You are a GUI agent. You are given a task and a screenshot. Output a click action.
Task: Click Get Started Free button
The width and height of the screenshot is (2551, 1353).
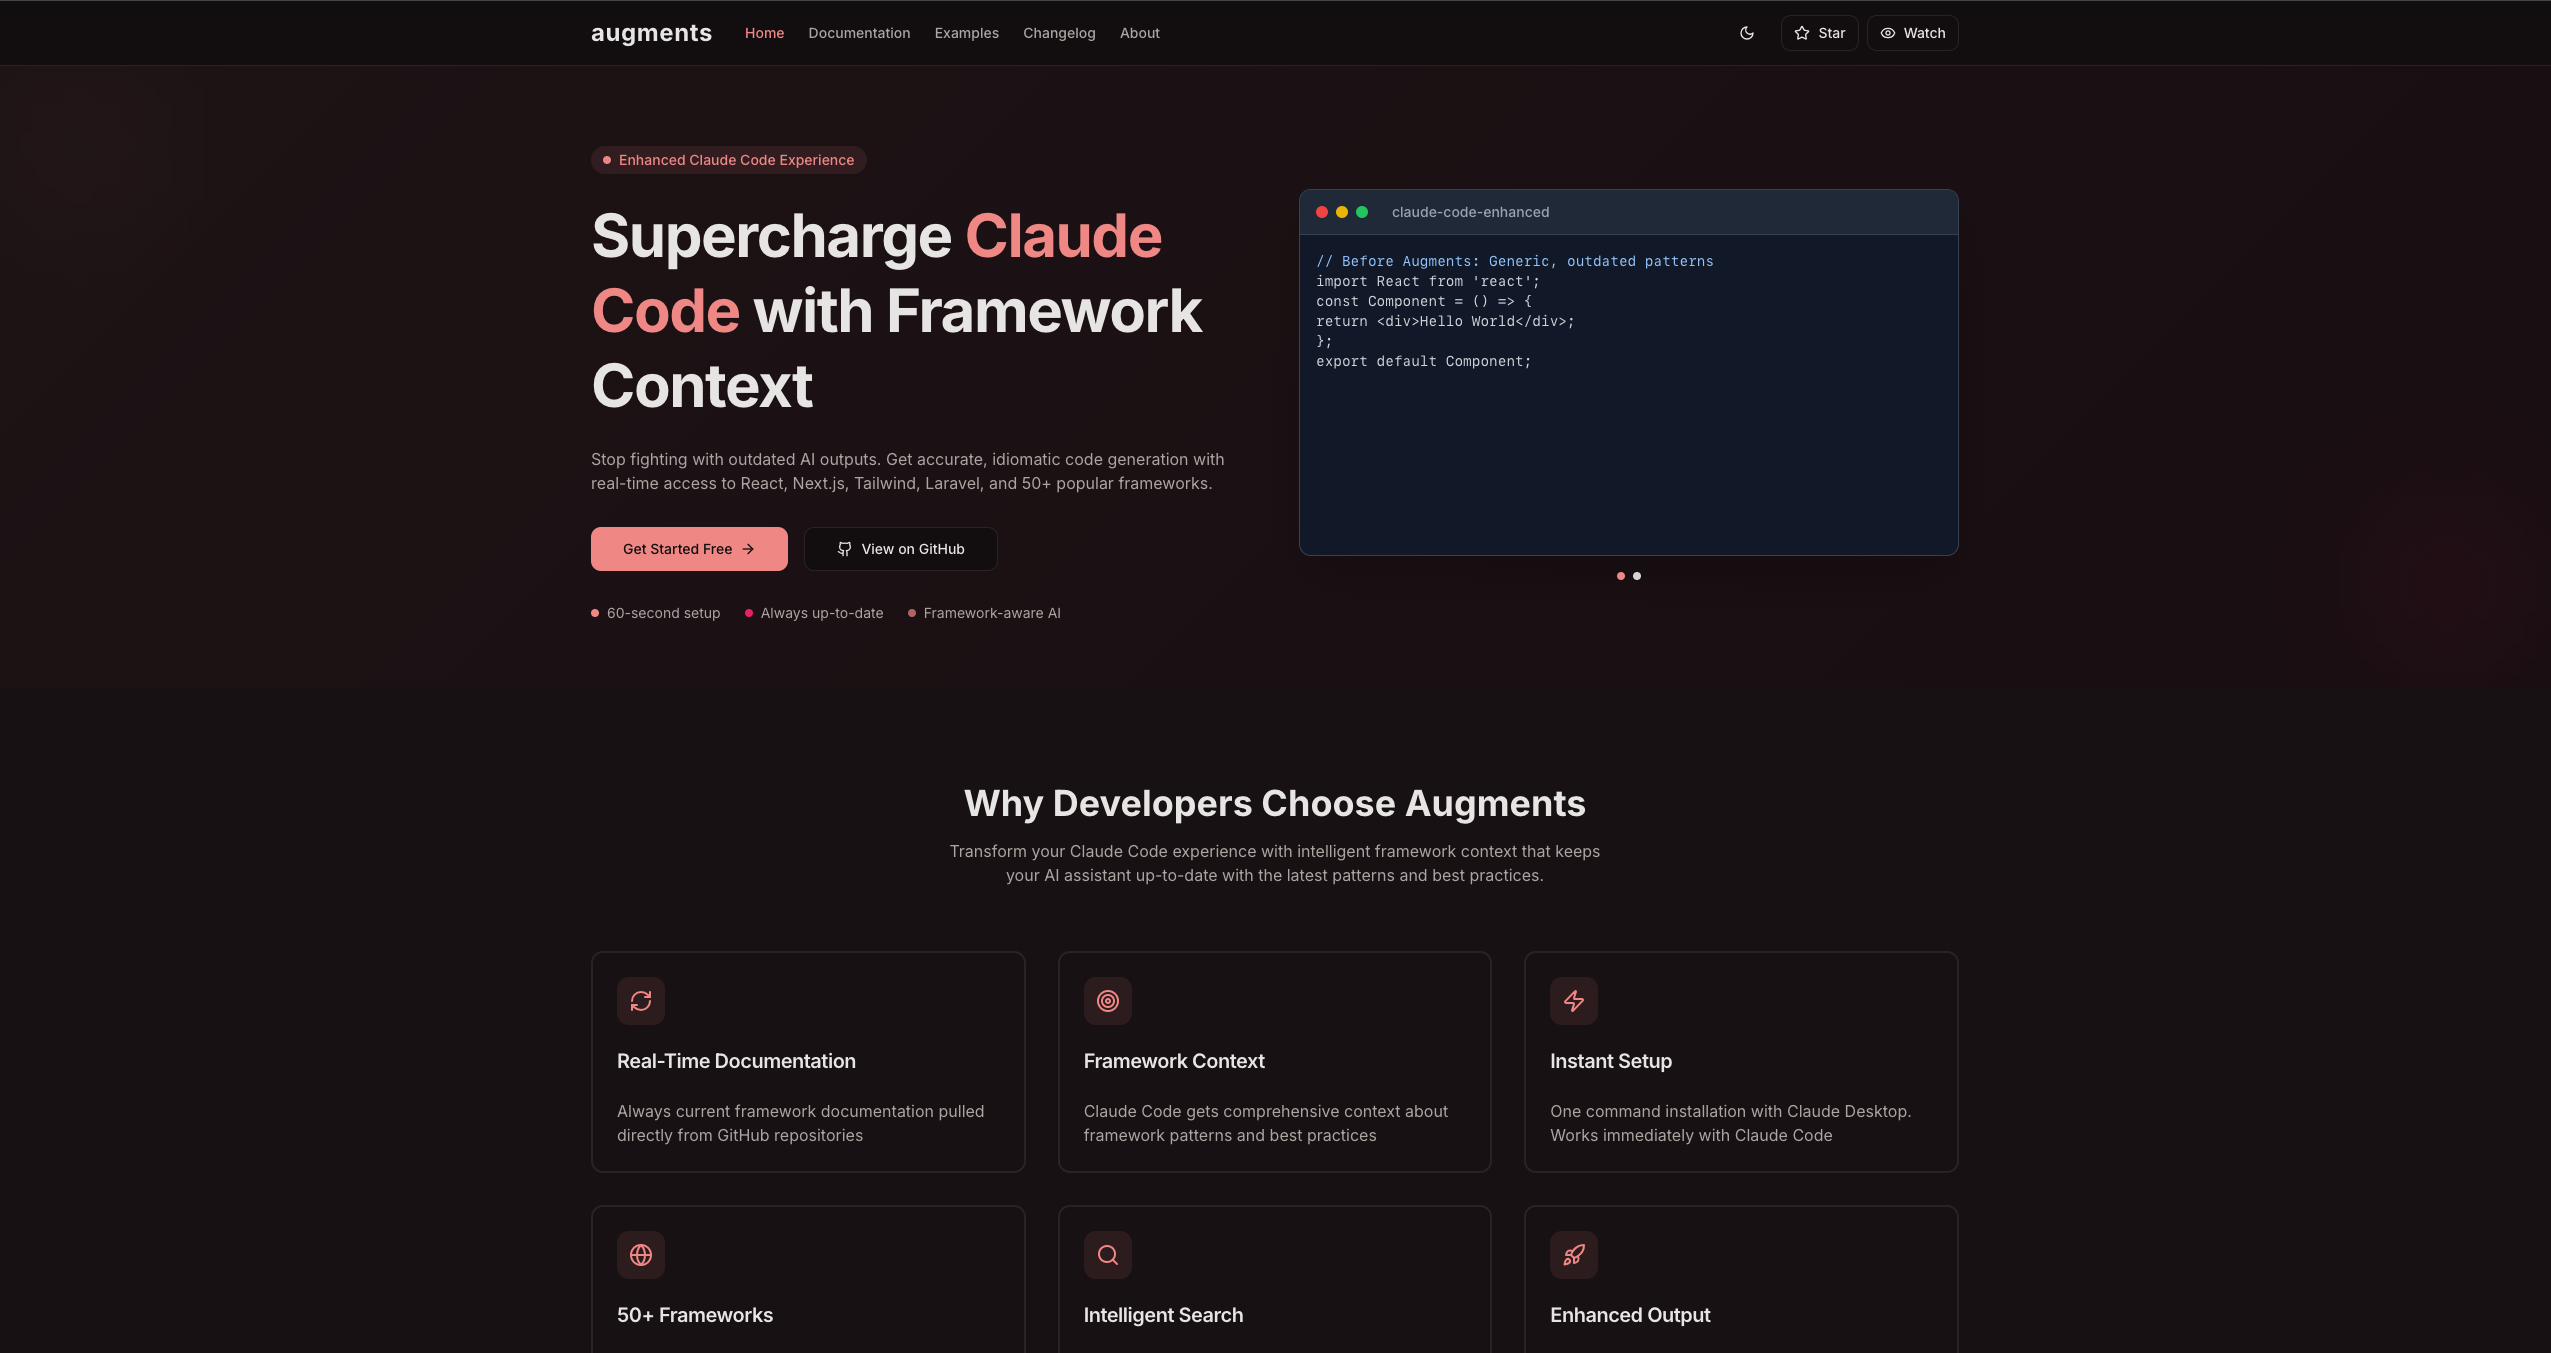click(x=689, y=549)
